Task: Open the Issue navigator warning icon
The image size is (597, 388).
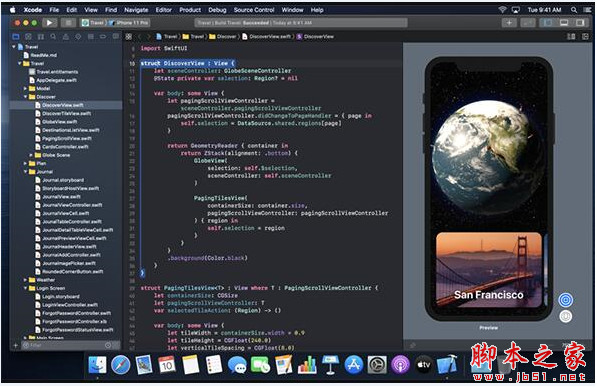Action: (66, 37)
